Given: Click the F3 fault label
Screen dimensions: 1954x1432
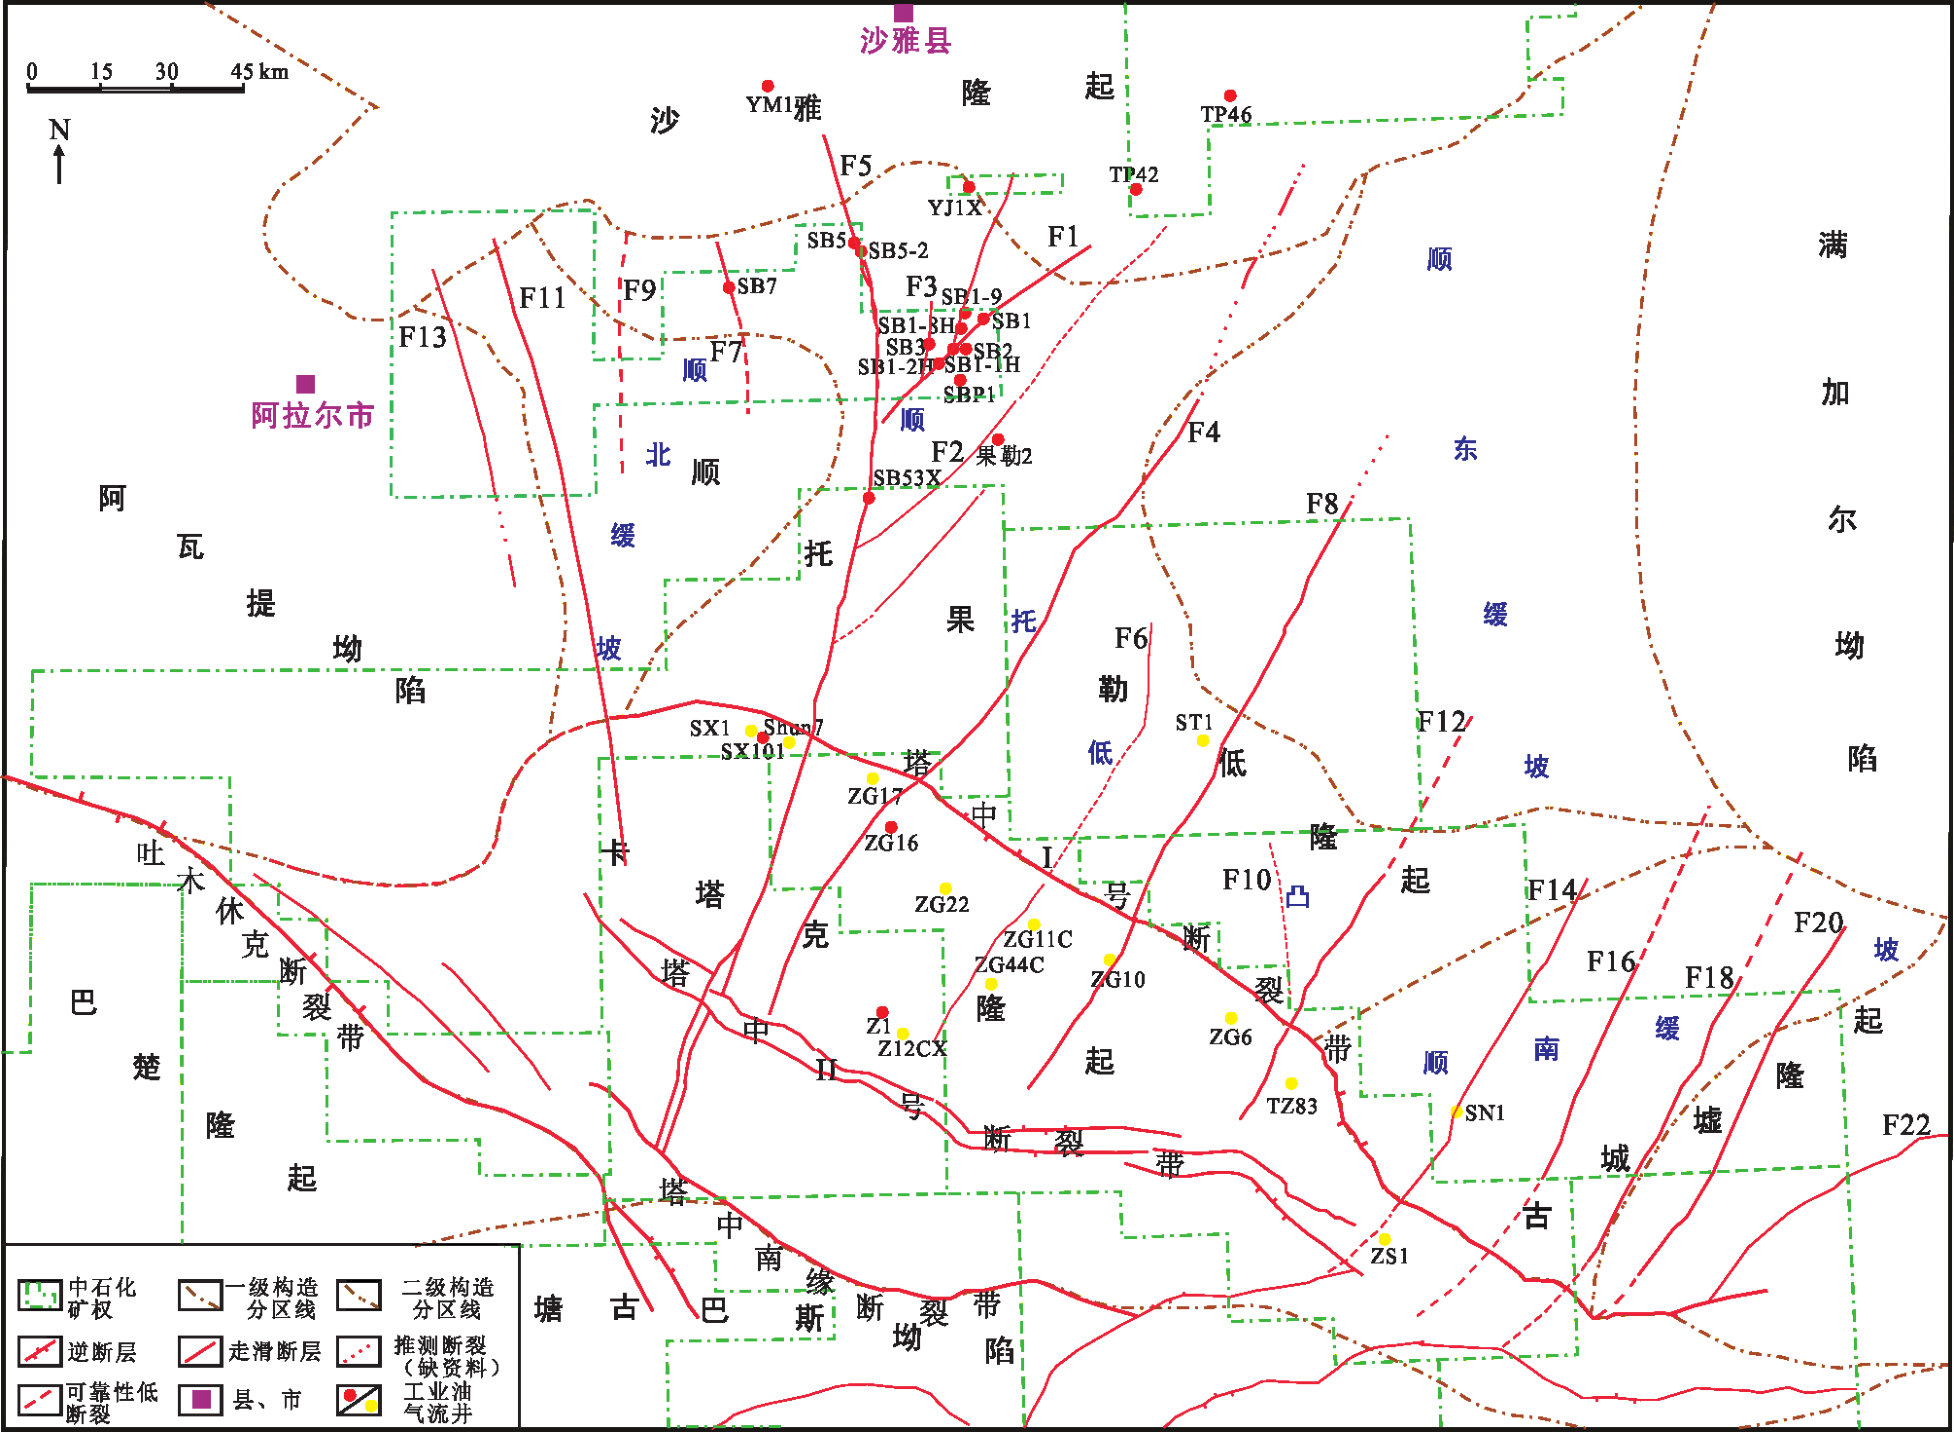Looking at the screenshot, I should point(921,287).
